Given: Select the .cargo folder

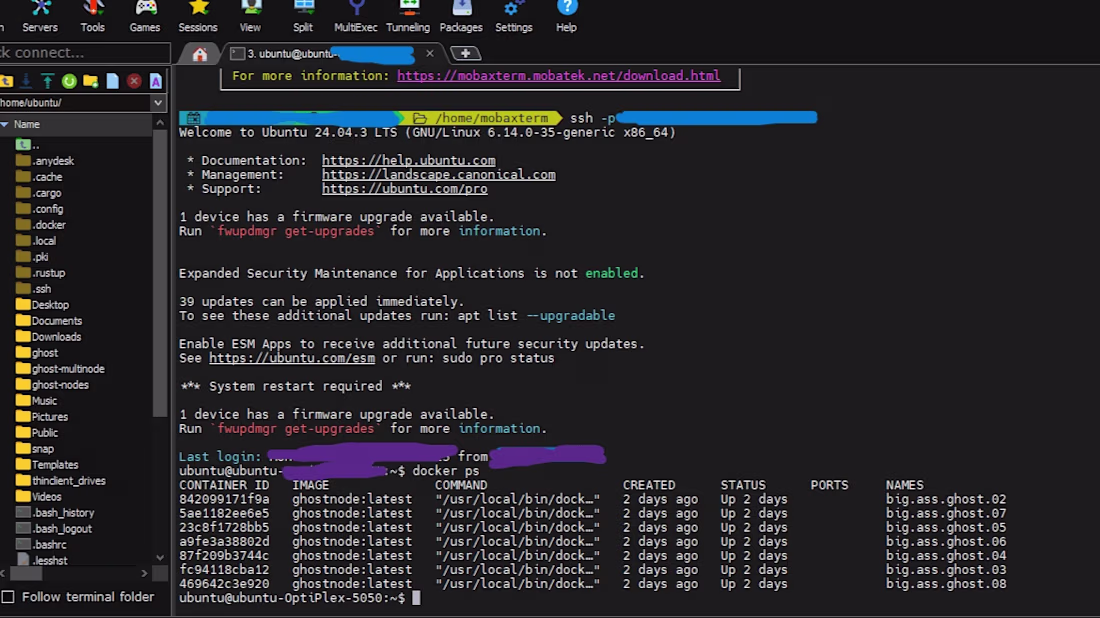Looking at the screenshot, I should (39, 193).
